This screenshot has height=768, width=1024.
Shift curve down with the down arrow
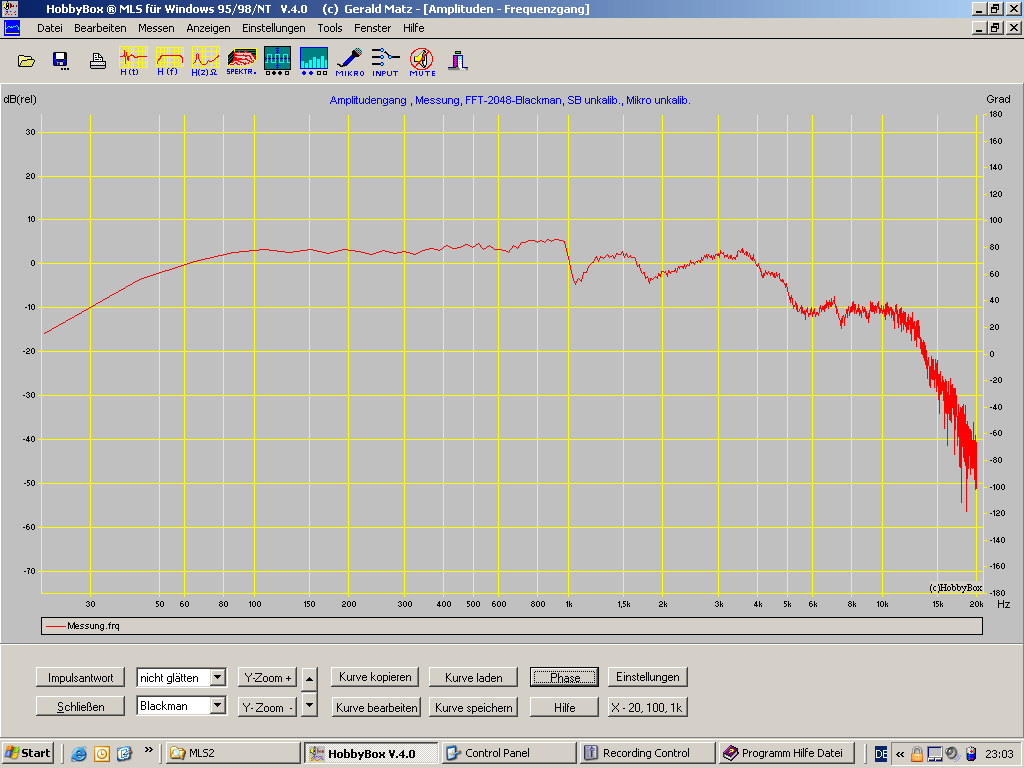coord(310,705)
